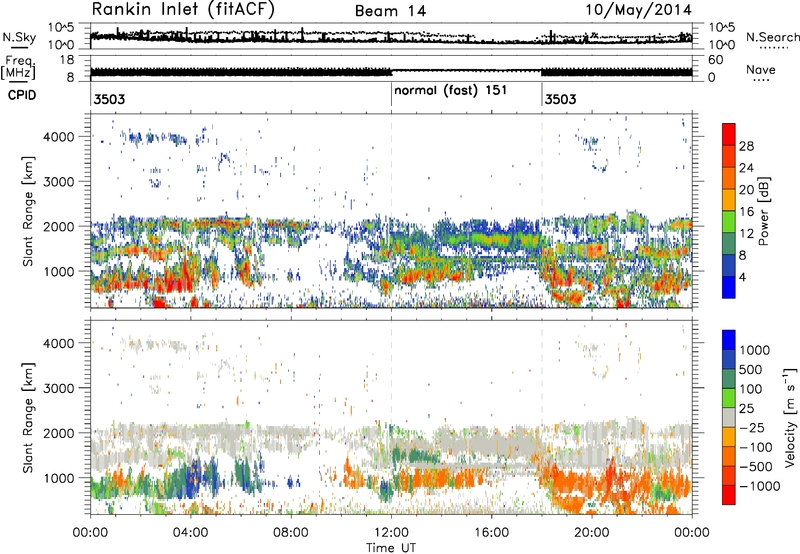The width and height of the screenshot is (800, 554).
Task: Pick the light green 12–16 dB Power swatch
Action: pos(729,222)
